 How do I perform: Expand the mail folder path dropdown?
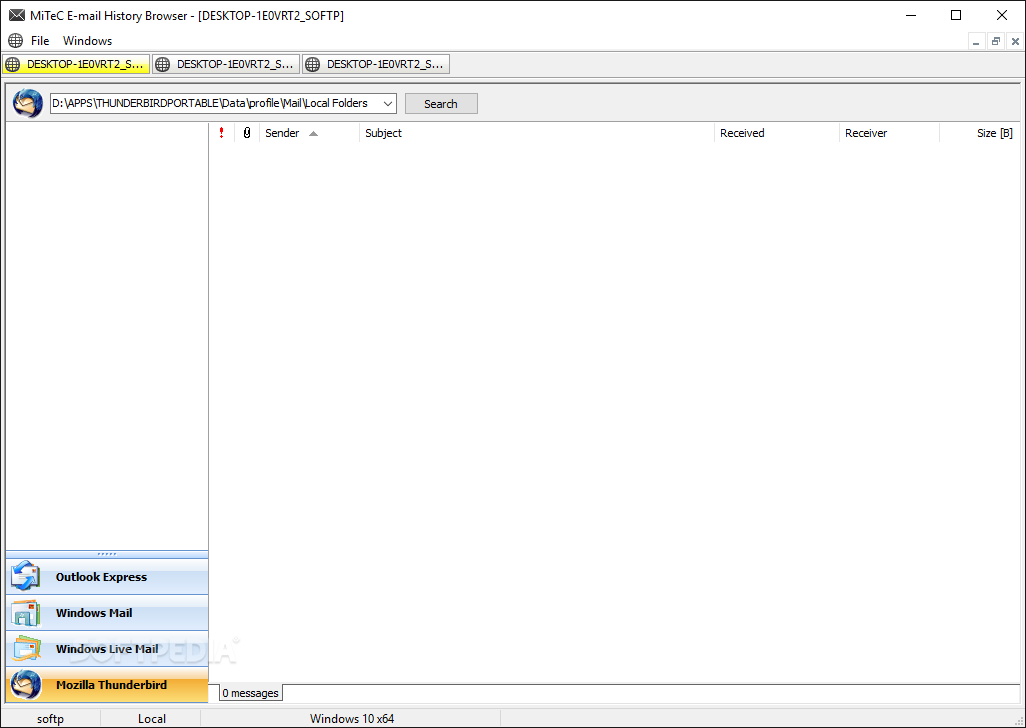click(x=387, y=103)
